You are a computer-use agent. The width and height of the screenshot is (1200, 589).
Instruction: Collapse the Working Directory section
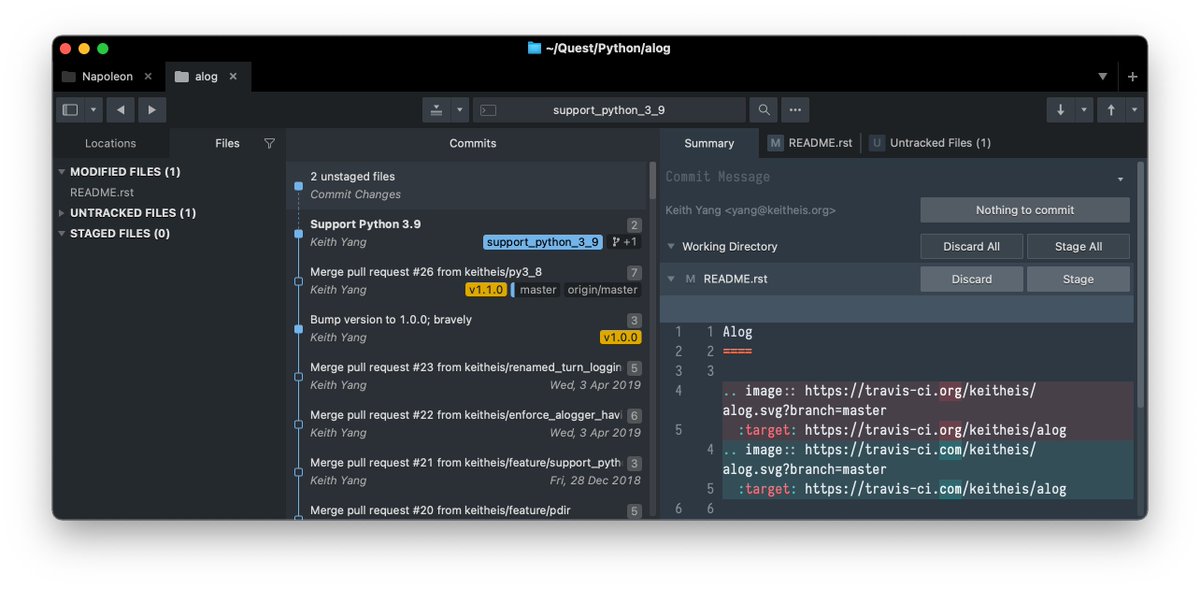tap(671, 247)
